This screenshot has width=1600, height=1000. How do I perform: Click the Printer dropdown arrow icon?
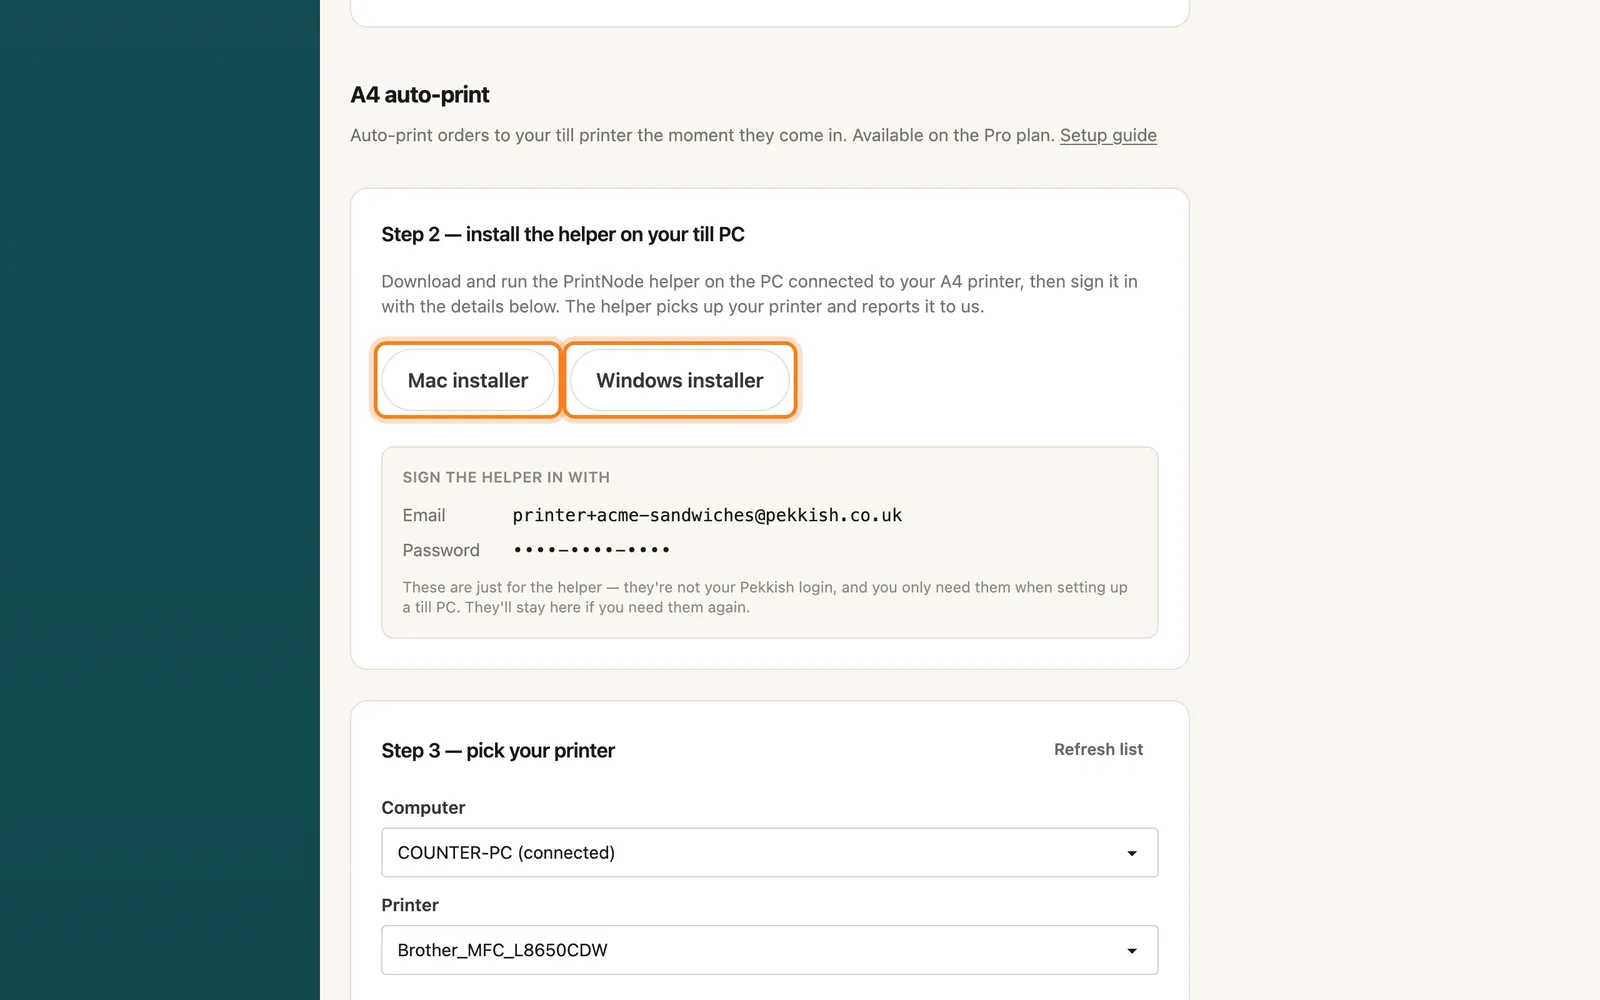[x=1132, y=951]
